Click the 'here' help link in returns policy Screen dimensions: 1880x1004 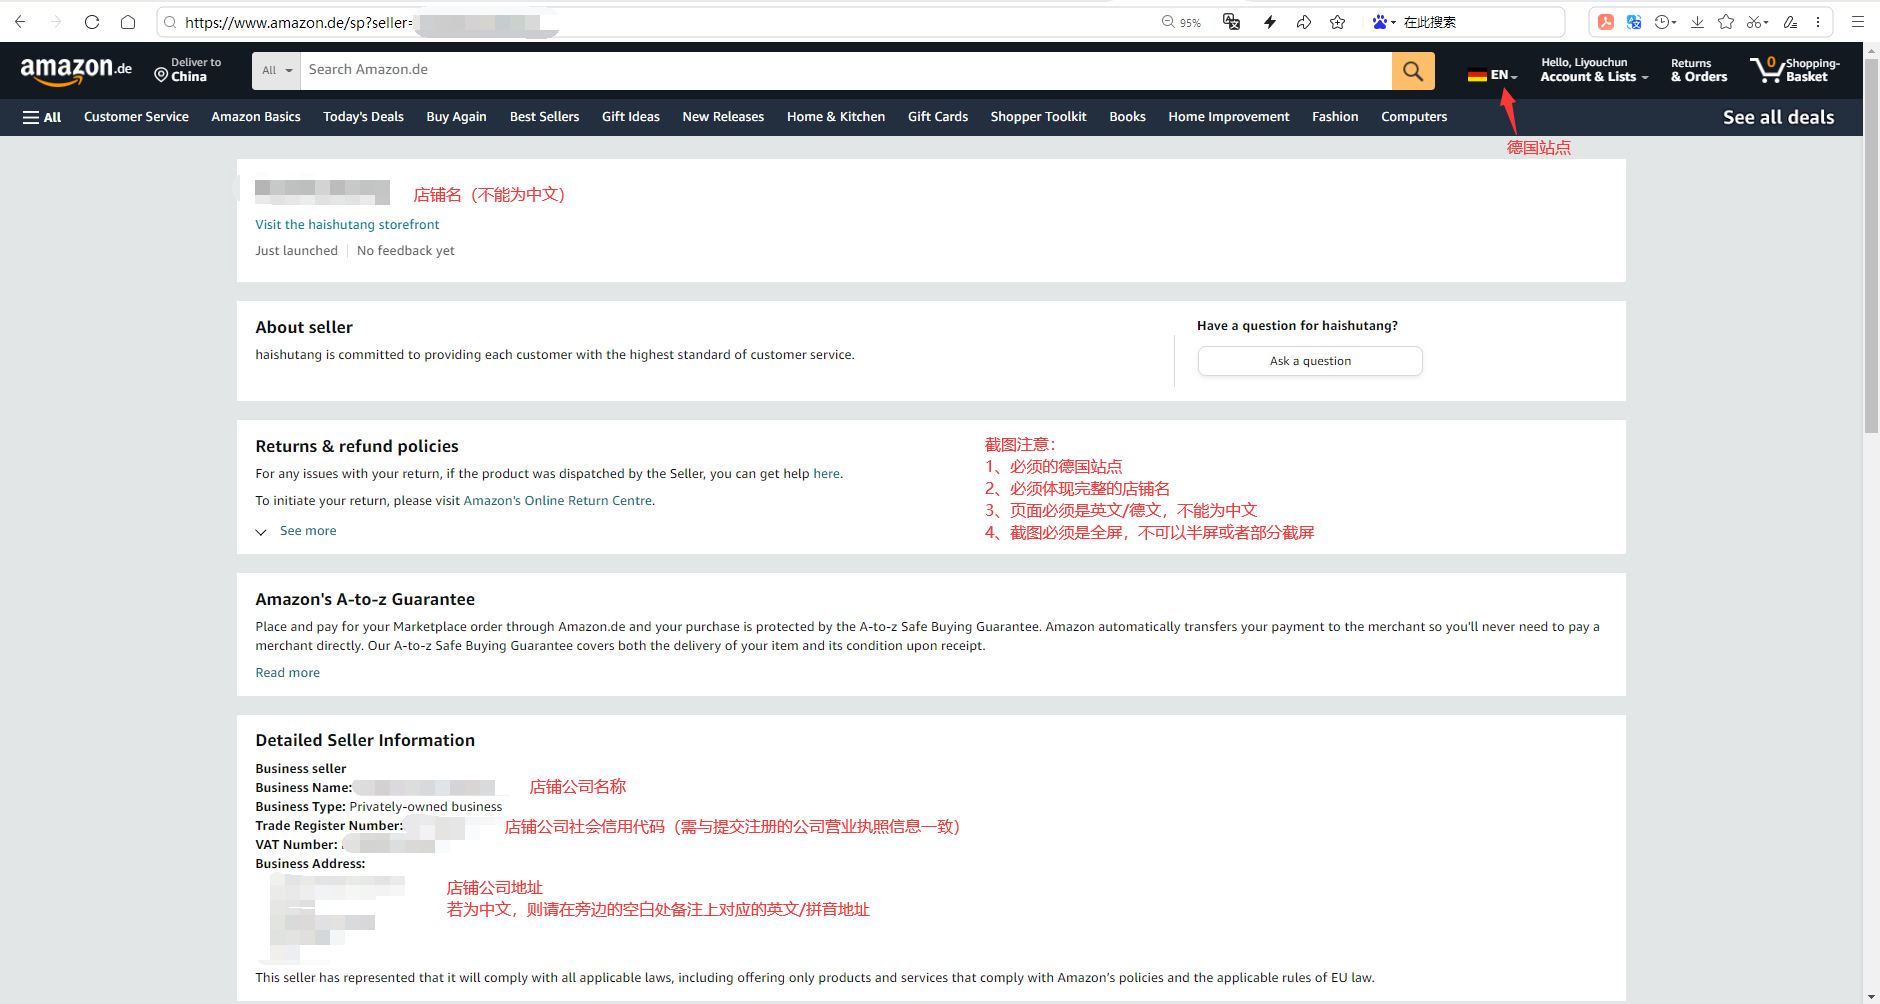point(826,474)
